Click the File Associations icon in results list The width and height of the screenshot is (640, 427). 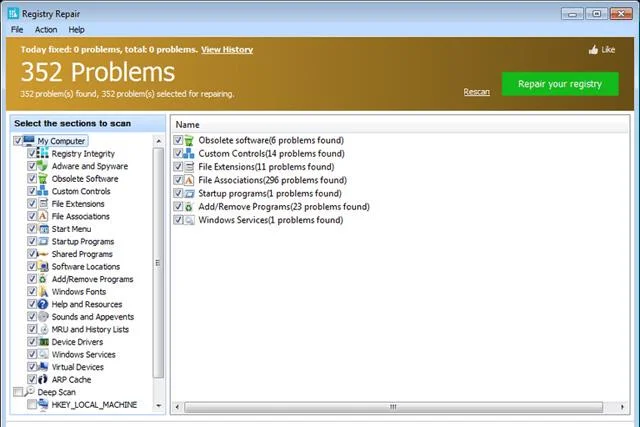[189, 180]
